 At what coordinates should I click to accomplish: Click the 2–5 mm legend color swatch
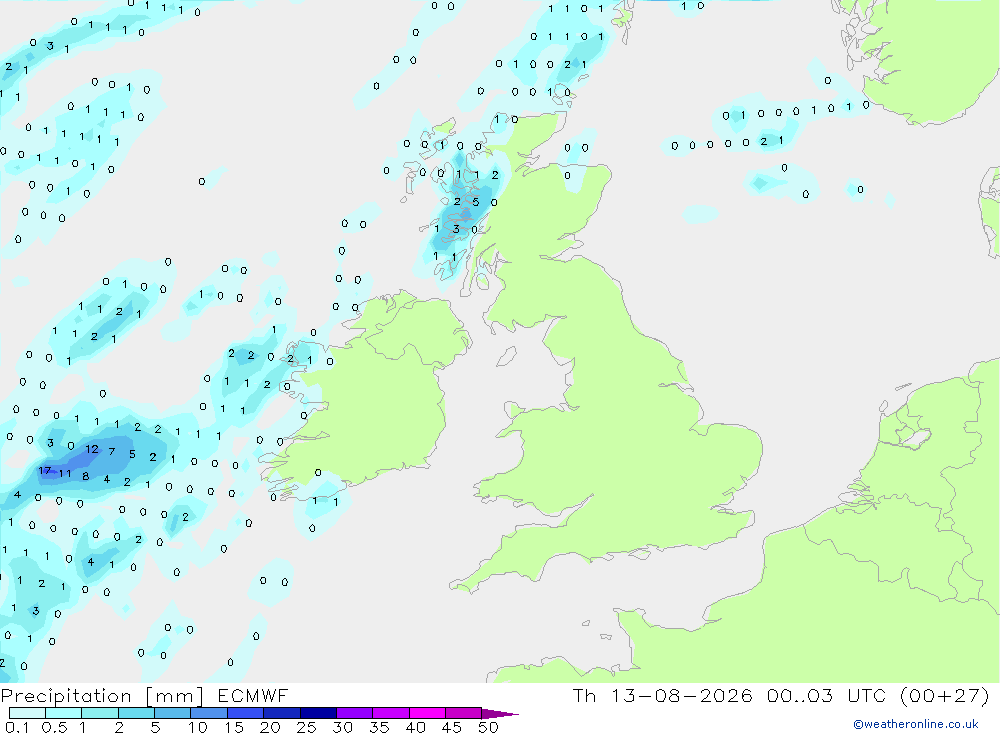coord(136,713)
